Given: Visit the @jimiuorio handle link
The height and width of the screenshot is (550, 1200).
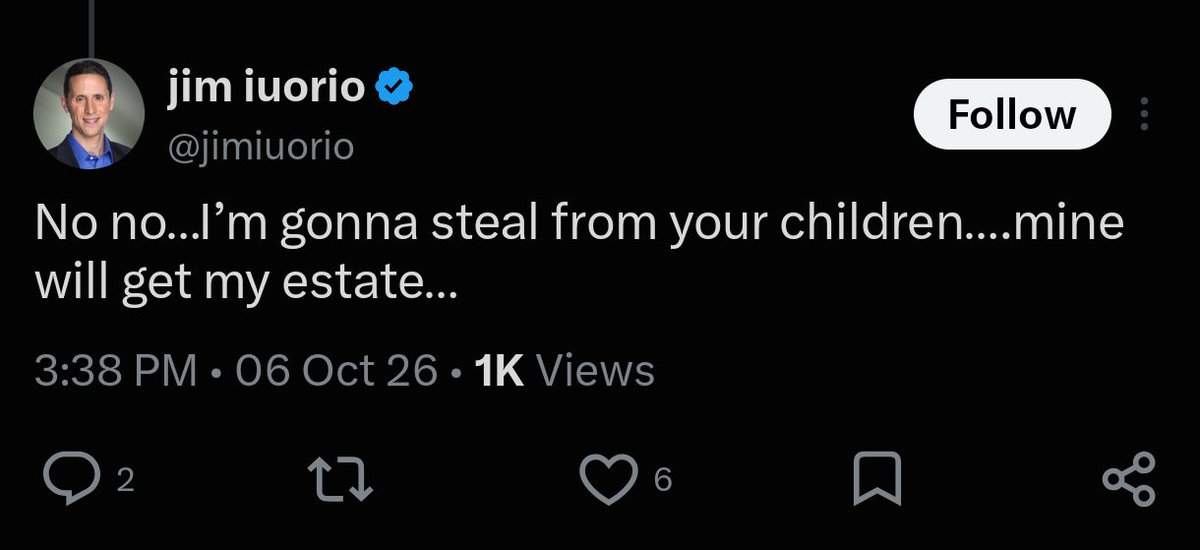Looking at the screenshot, I should point(259,147).
